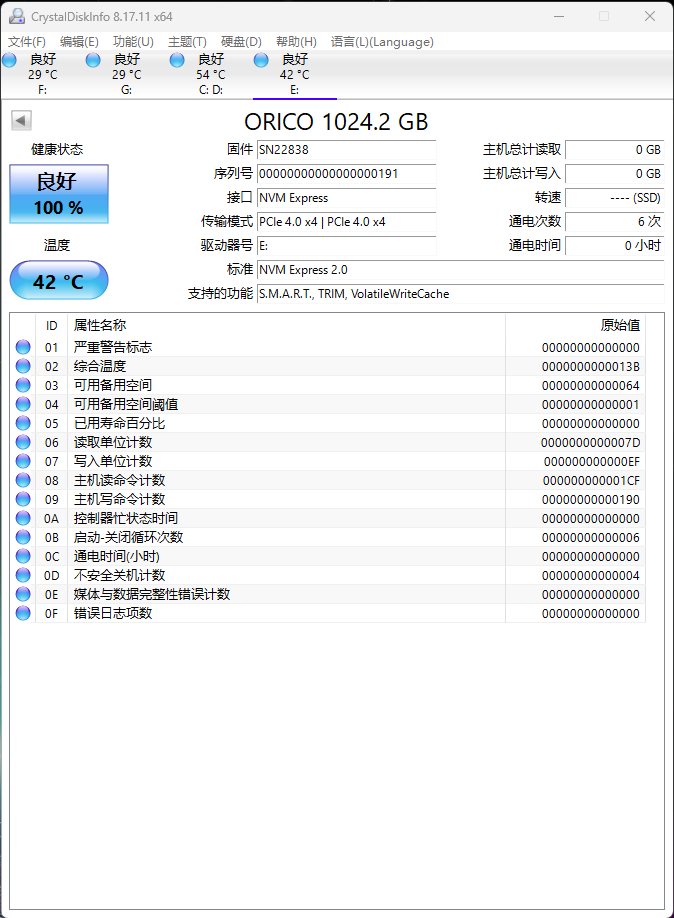The image size is (674, 918).
Task: Click status orb for attribute 0B 启动-关闭循环次数
Action: pos(23,537)
